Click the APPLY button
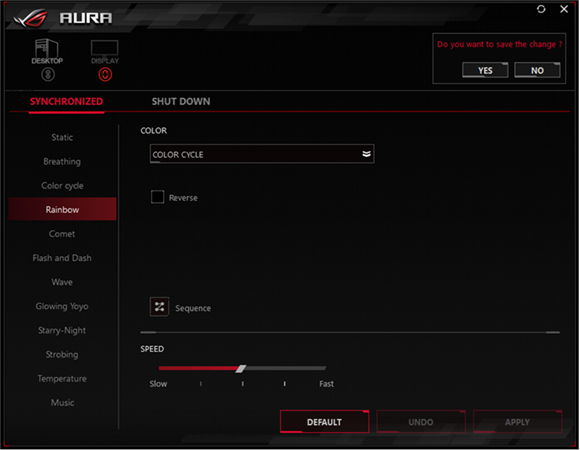This screenshot has height=450, width=580. (517, 422)
